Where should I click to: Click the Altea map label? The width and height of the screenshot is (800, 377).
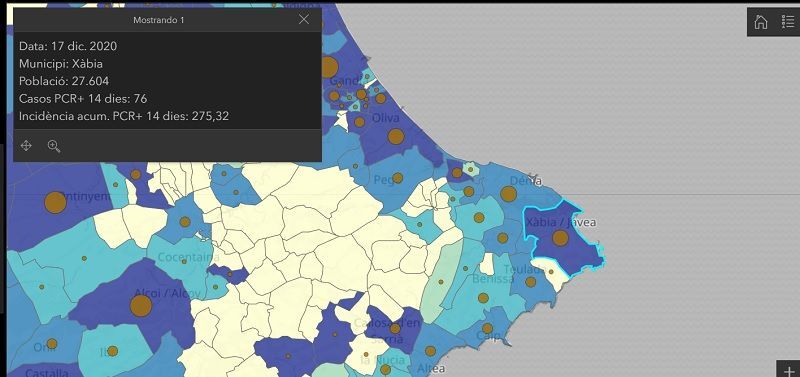(x=431, y=368)
